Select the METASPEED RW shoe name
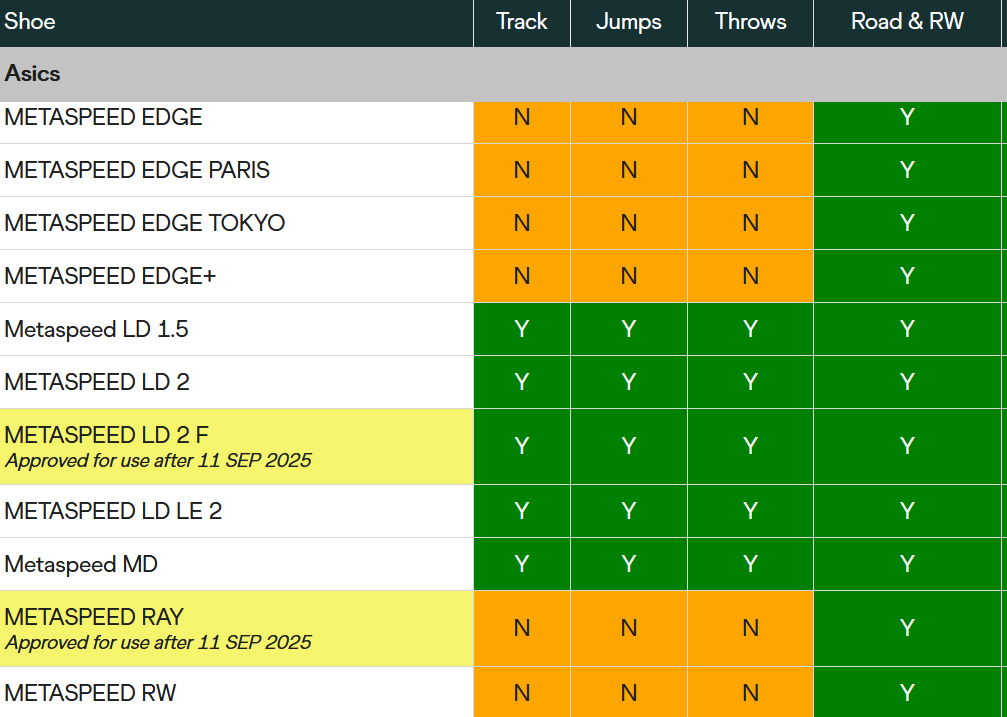Viewport: 1007px width, 717px height. 90,693
